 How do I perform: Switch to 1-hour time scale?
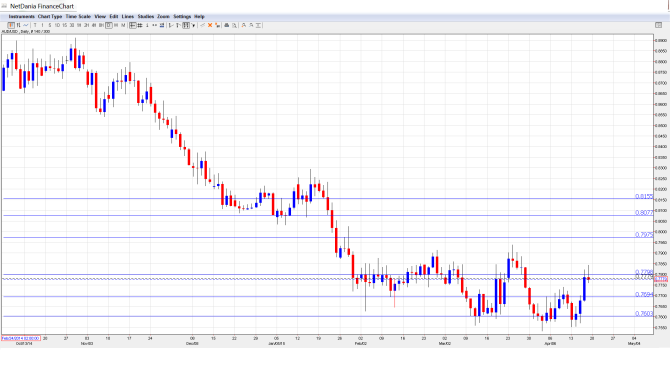pyautogui.click(x=79, y=25)
